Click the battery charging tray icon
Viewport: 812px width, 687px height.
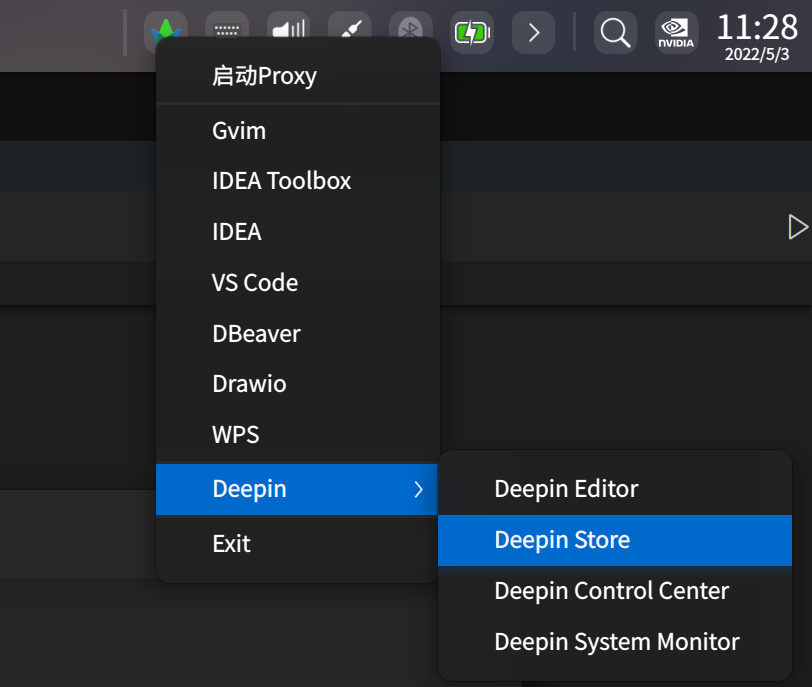(471, 32)
